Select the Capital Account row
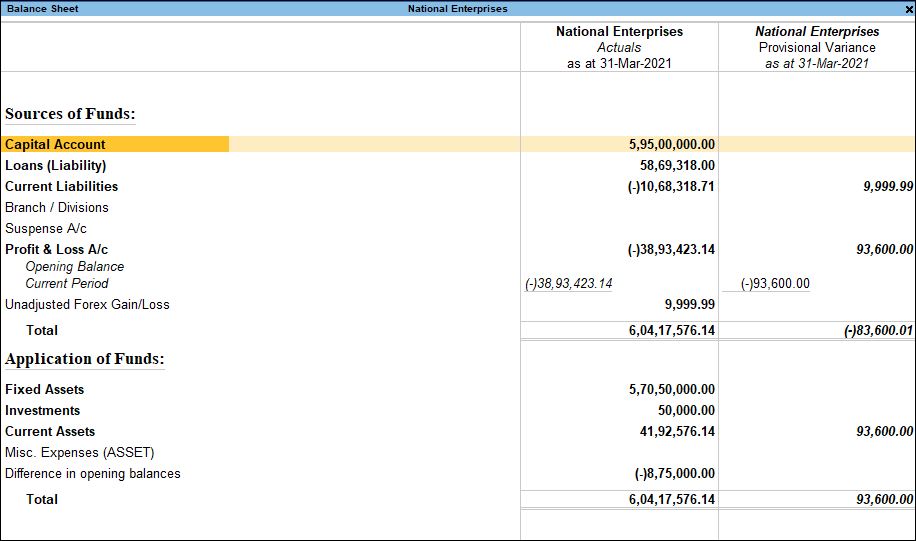Viewport: 916px width, 541px height. [x=458, y=144]
